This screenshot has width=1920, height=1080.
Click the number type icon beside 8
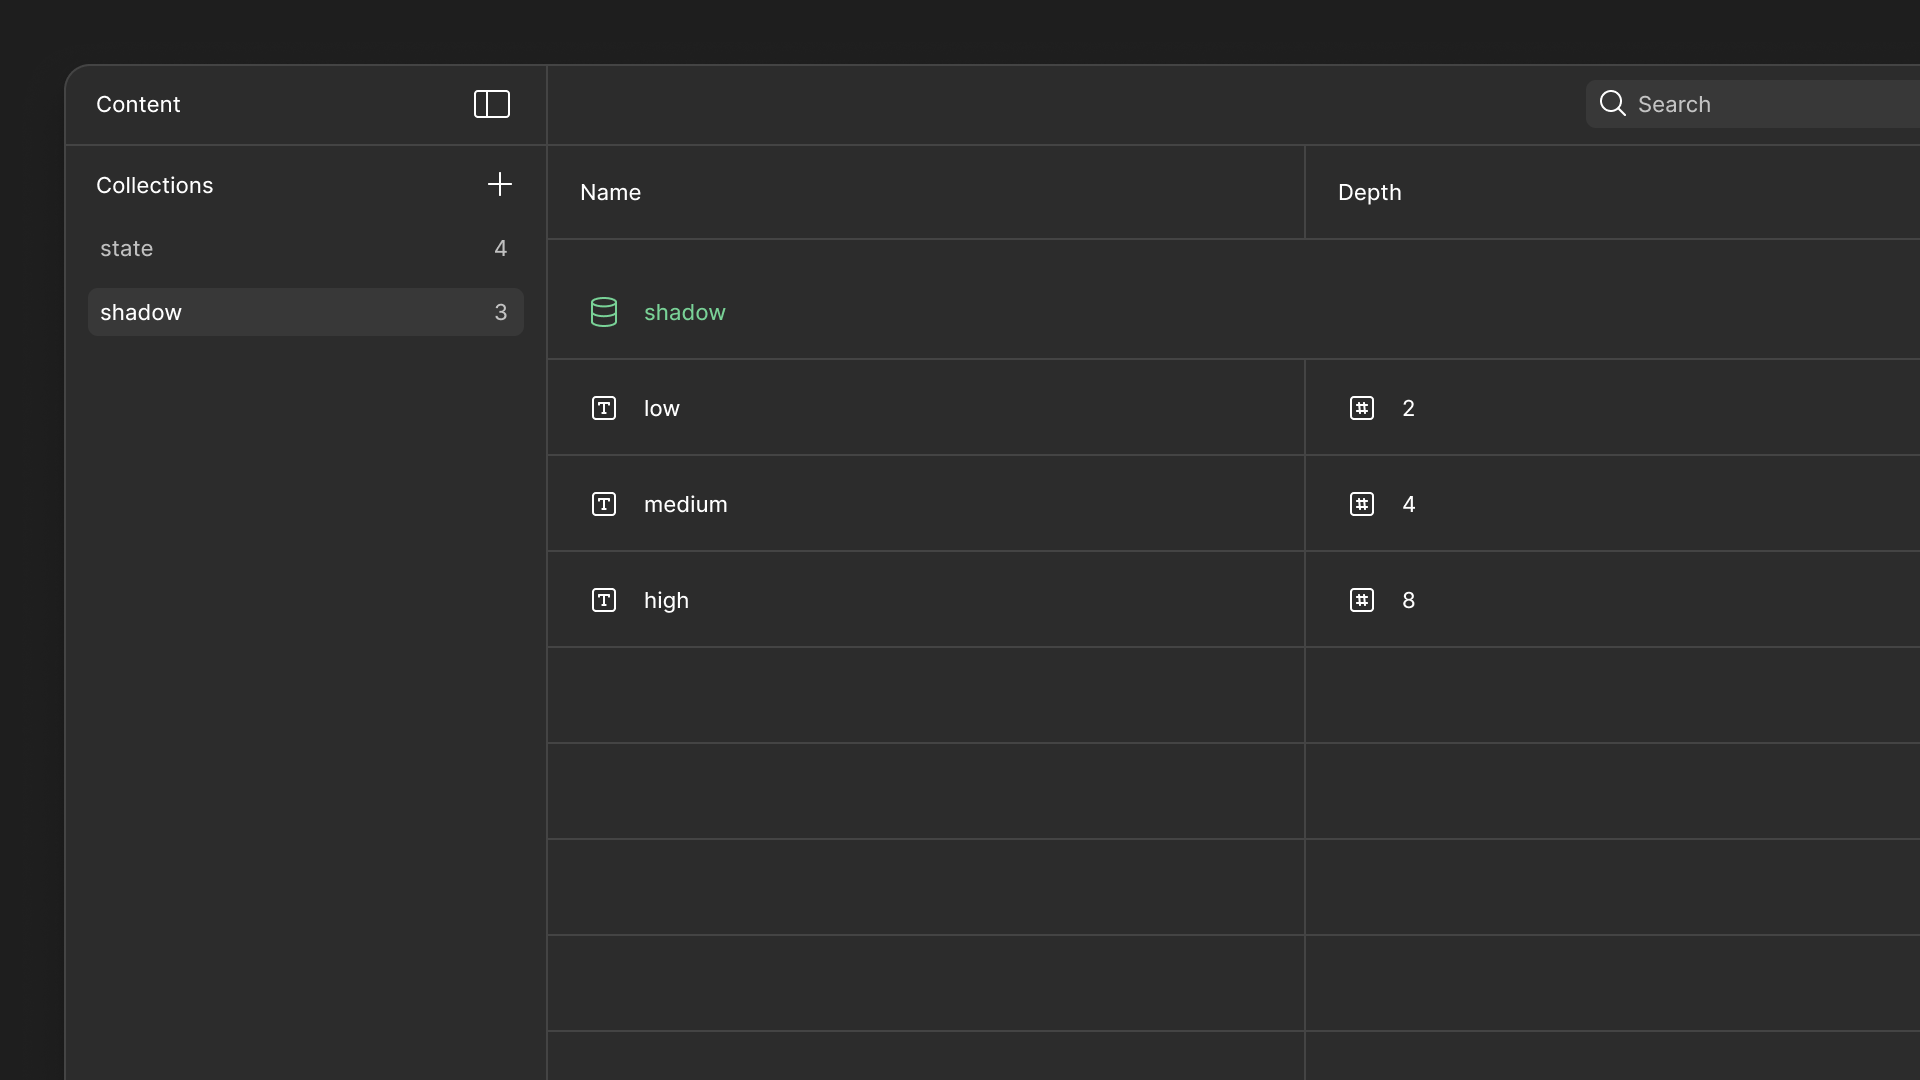1362,600
